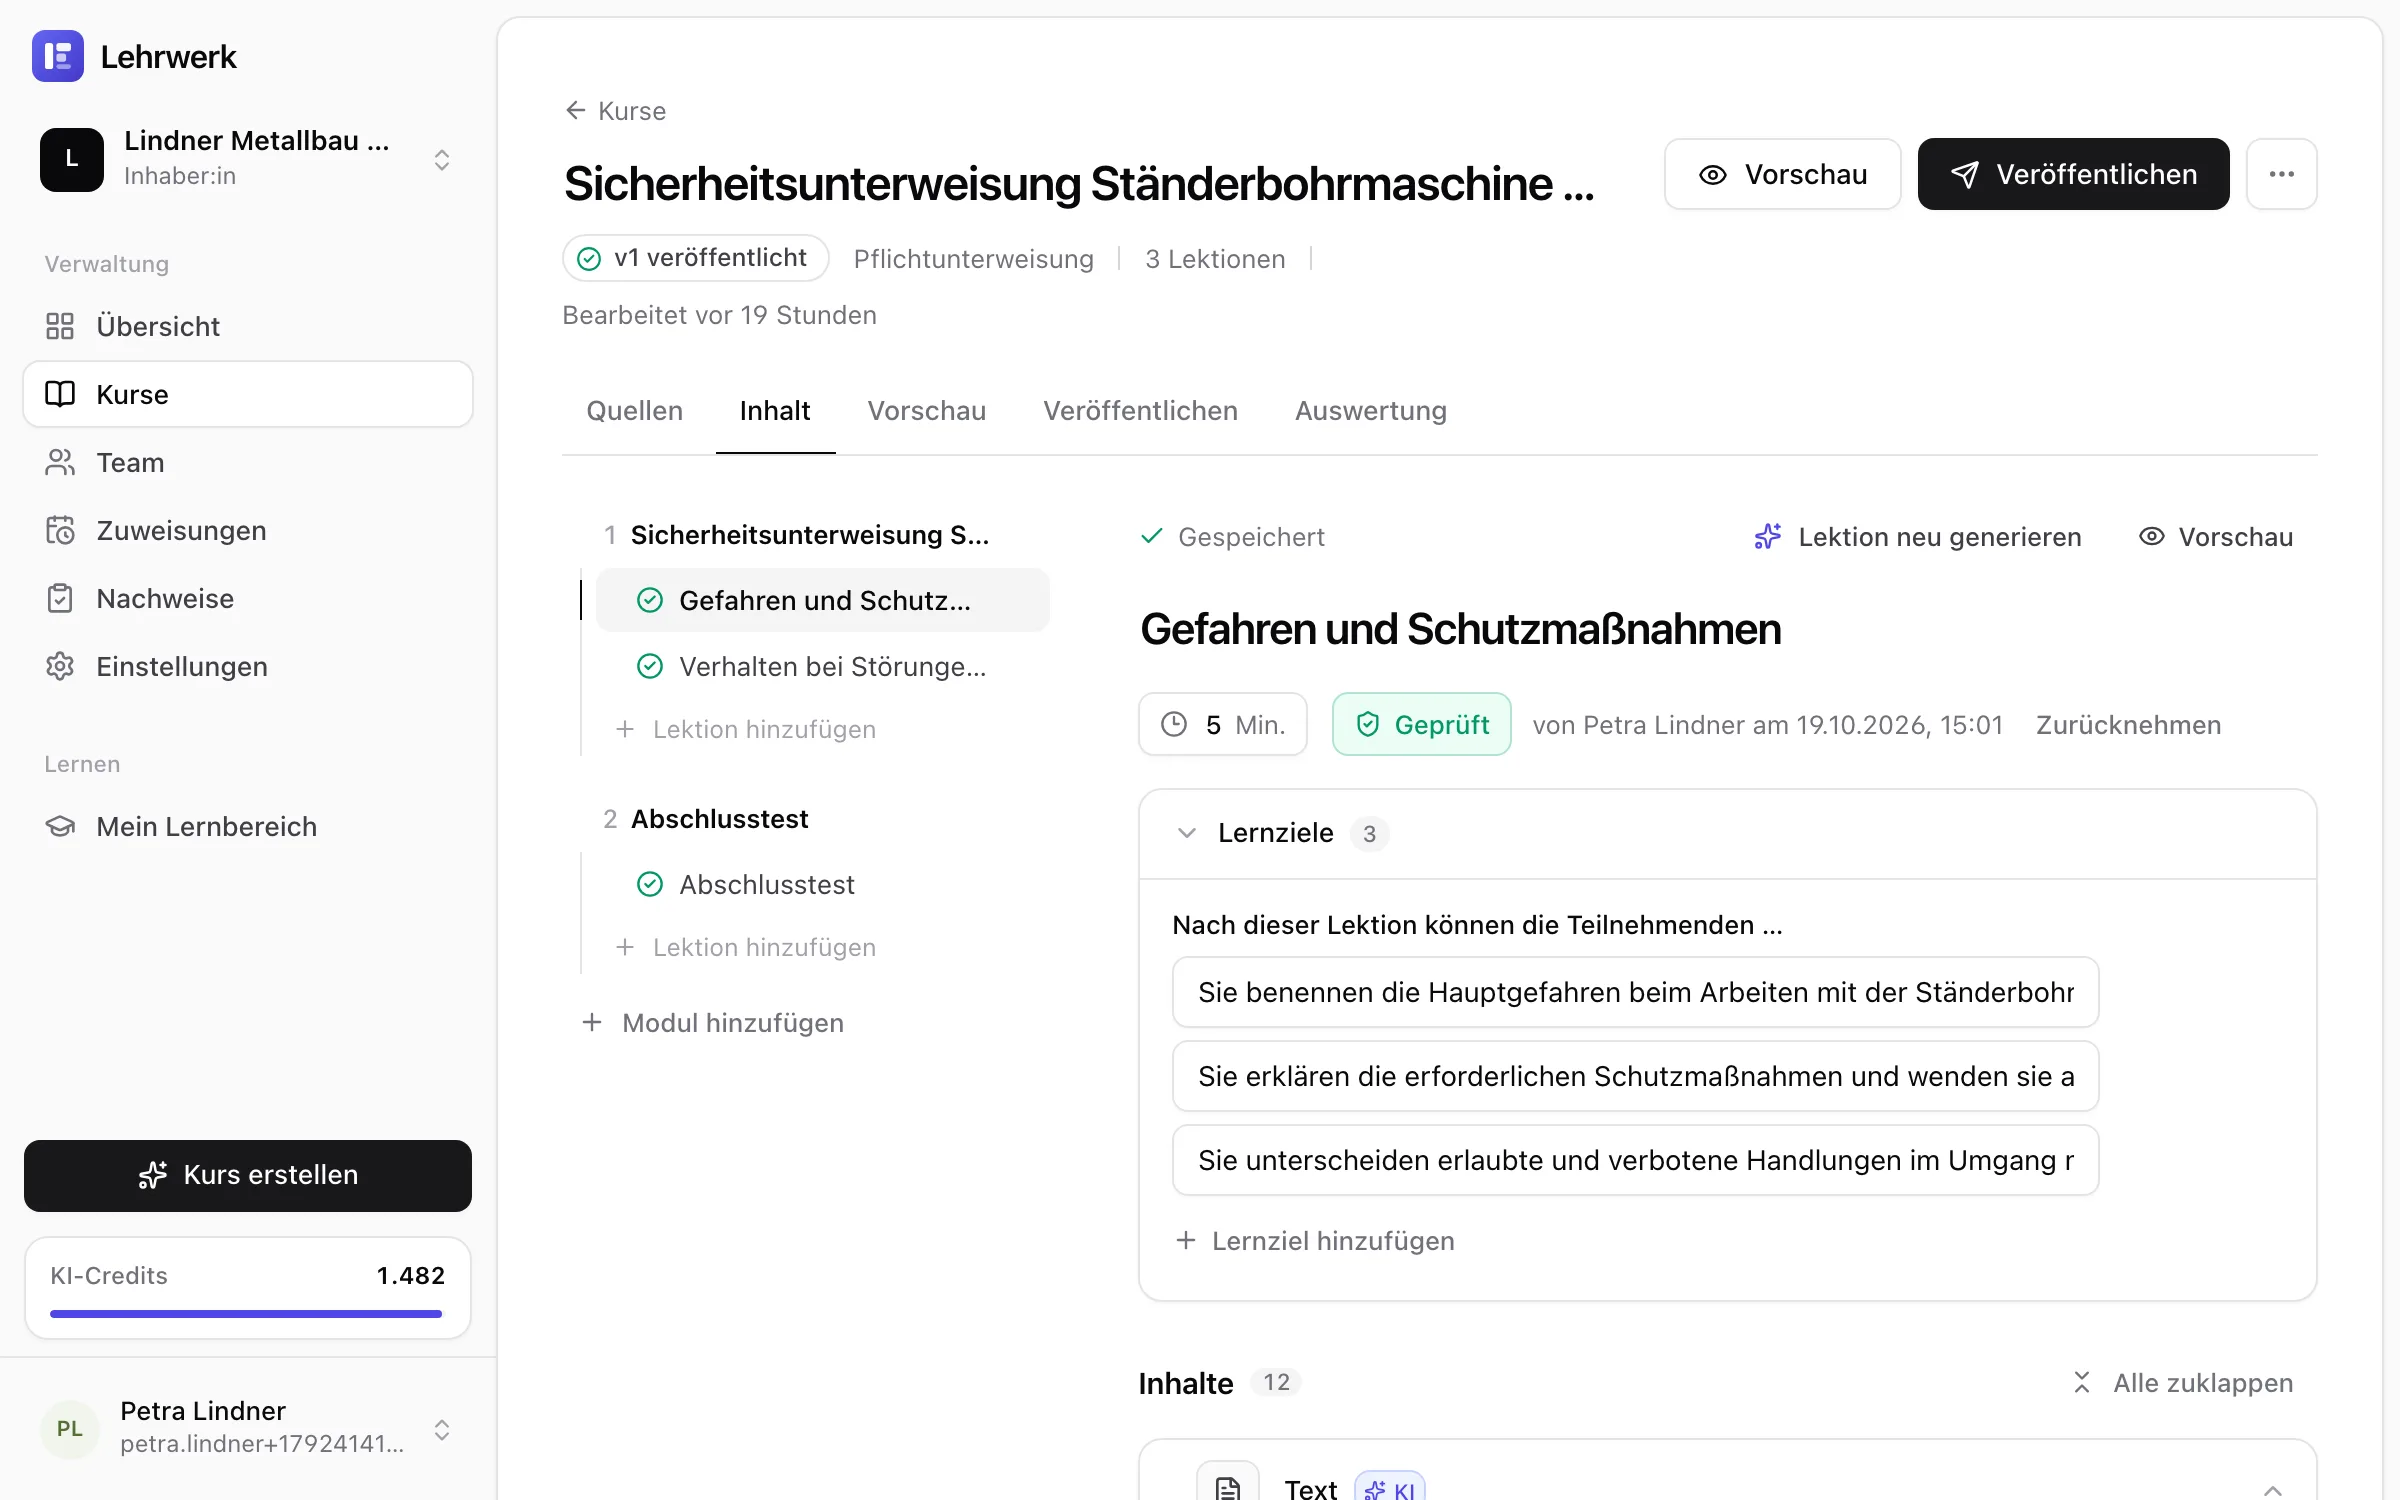Click the sparkle icon for Lektion neu generieren
Screen dimensions: 2400x1500
[x=1767, y=537]
